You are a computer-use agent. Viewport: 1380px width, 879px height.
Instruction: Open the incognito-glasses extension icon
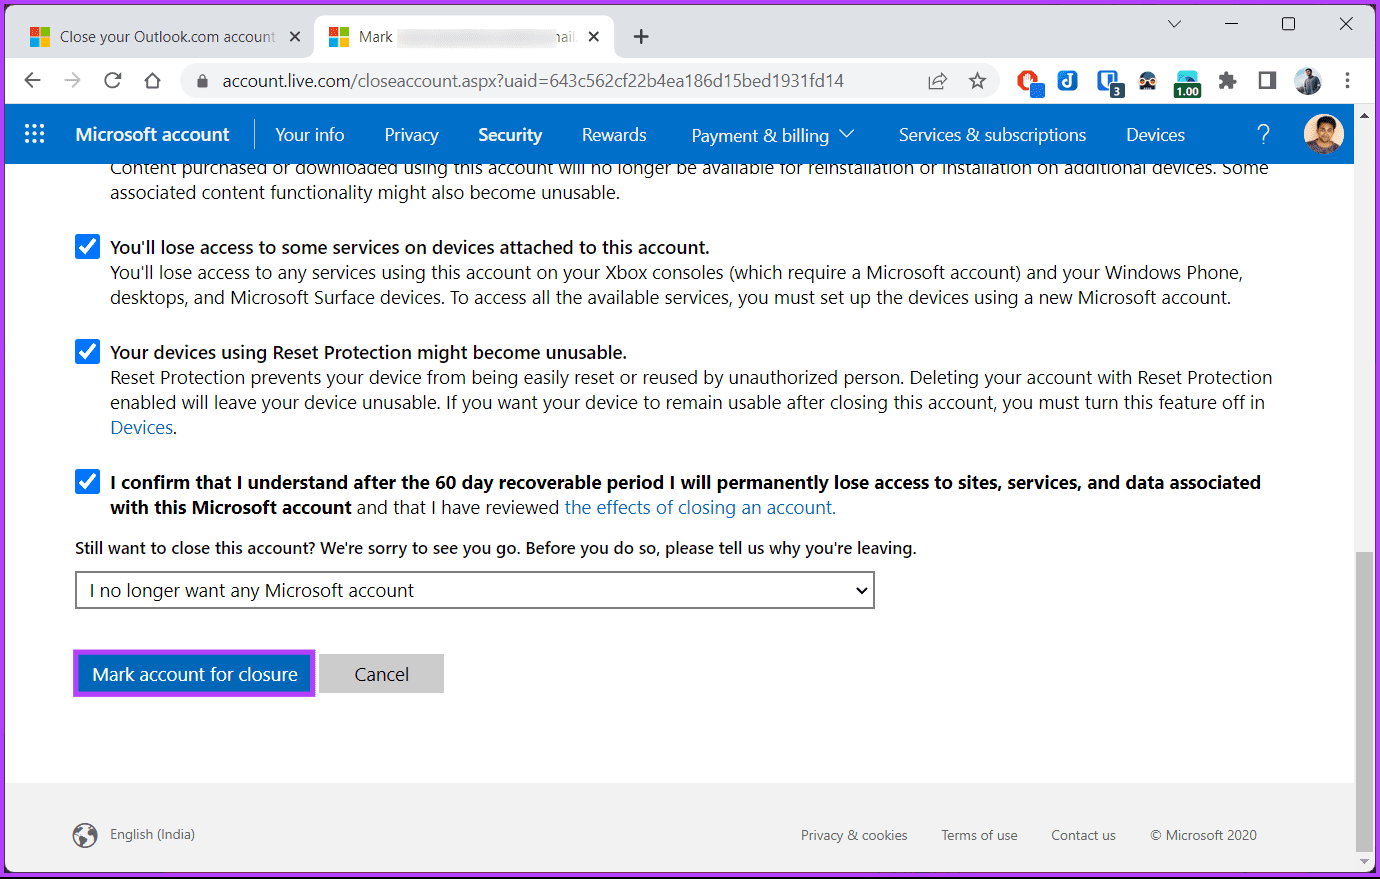1147,81
